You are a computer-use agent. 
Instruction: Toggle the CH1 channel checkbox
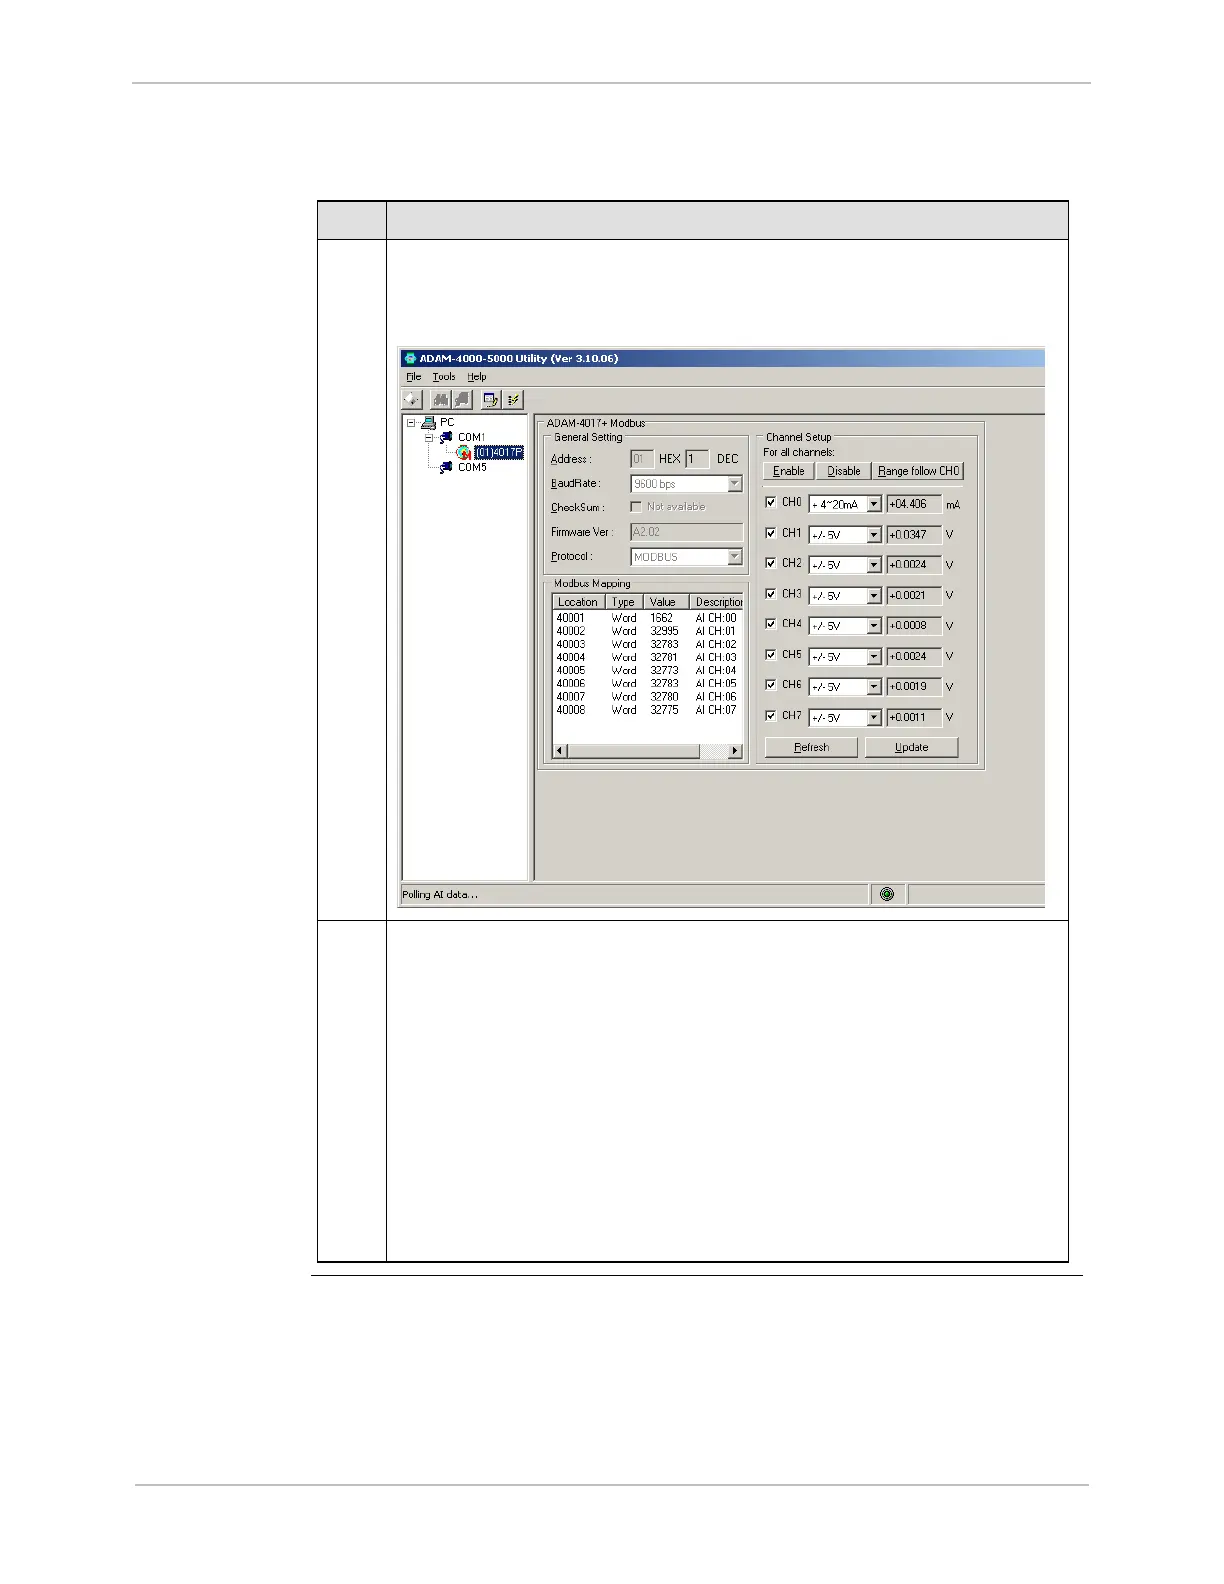coord(770,533)
